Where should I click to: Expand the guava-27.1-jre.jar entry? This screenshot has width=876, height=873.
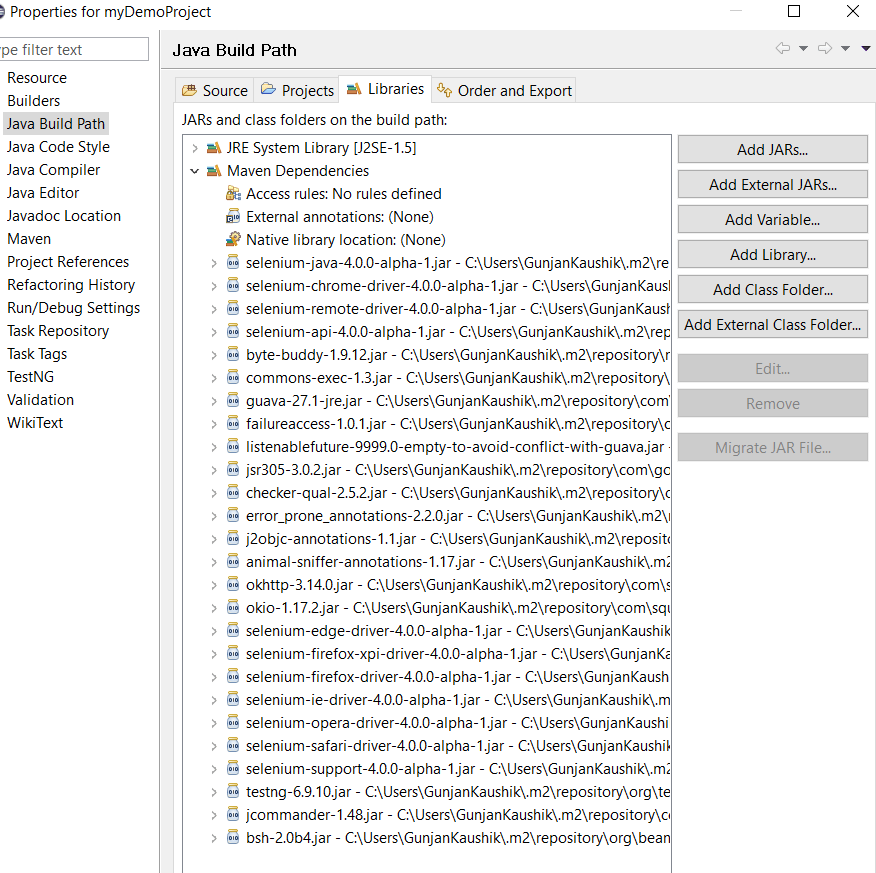[x=213, y=401]
